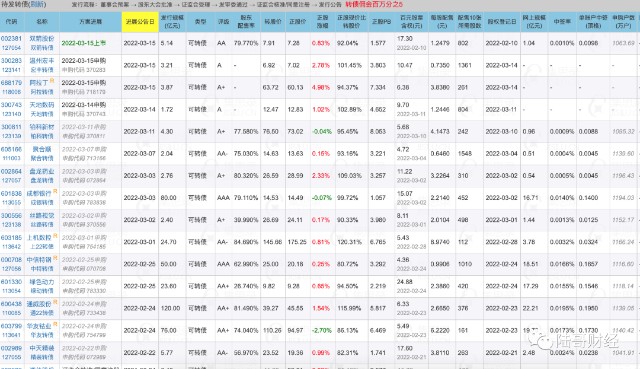
Task: Open stock code 688179 link
Action: 11,82
